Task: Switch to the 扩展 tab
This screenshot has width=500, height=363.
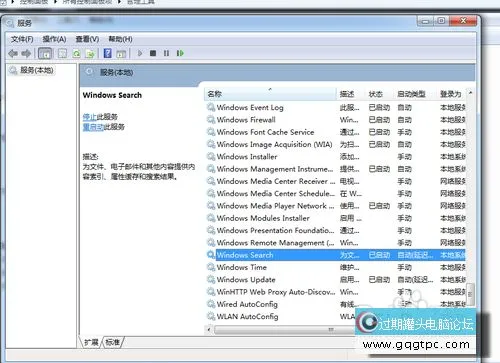Action: click(x=91, y=342)
